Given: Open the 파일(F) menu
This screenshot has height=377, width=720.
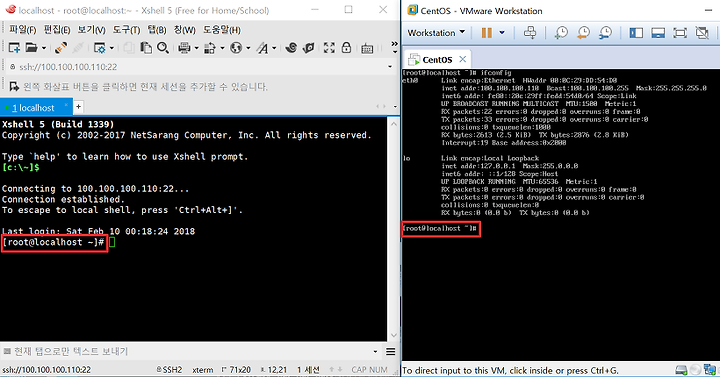Looking at the screenshot, I should tap(22, 30).
